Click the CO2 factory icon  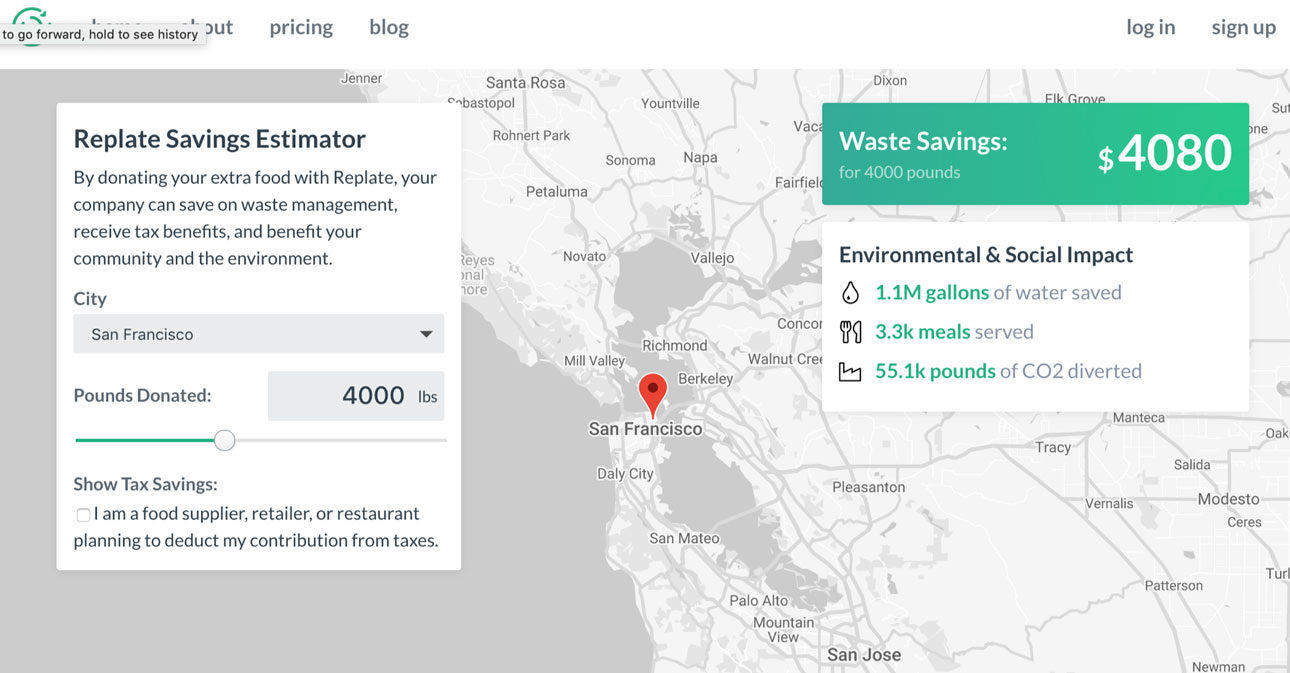point(850,372)
